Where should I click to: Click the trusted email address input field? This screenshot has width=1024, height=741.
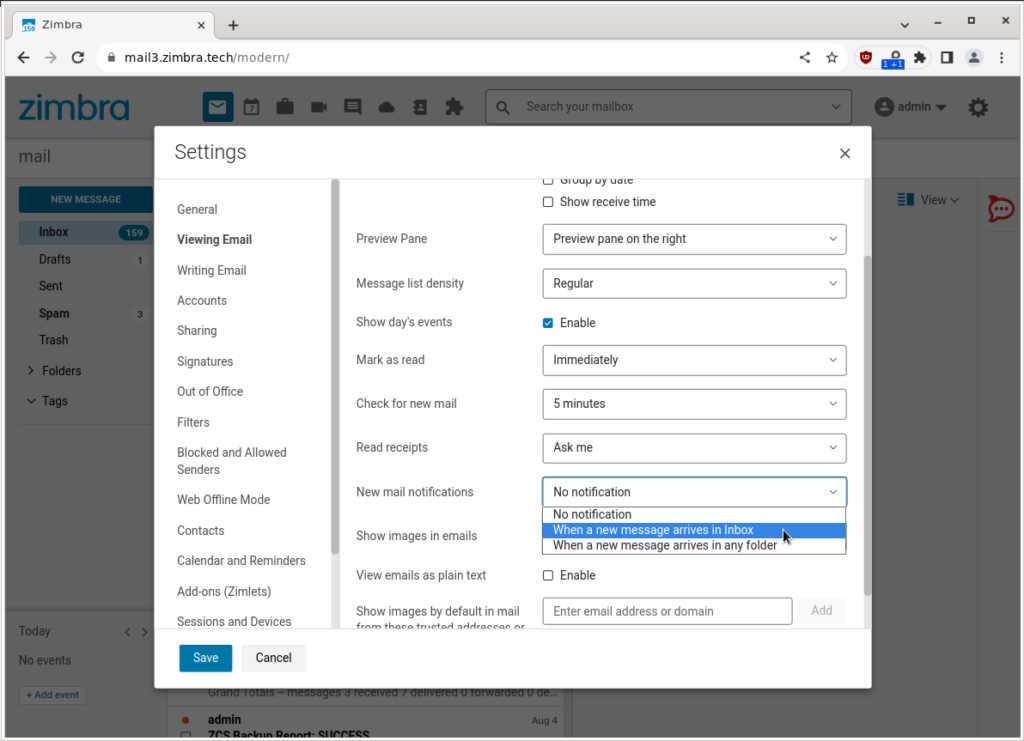point(667,610)
